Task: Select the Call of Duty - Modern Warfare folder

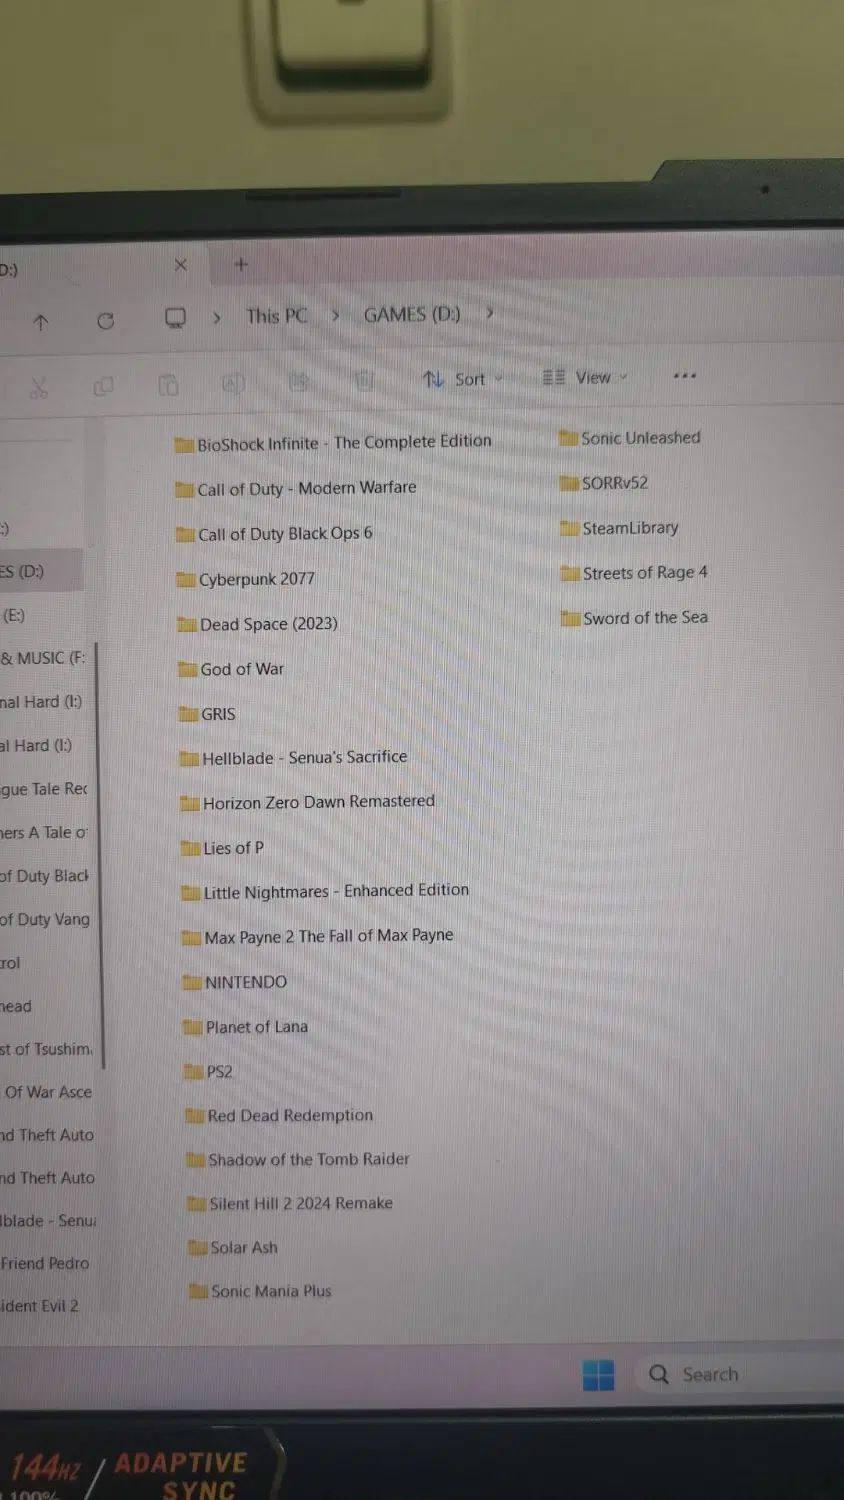Action: click(296, 489)
